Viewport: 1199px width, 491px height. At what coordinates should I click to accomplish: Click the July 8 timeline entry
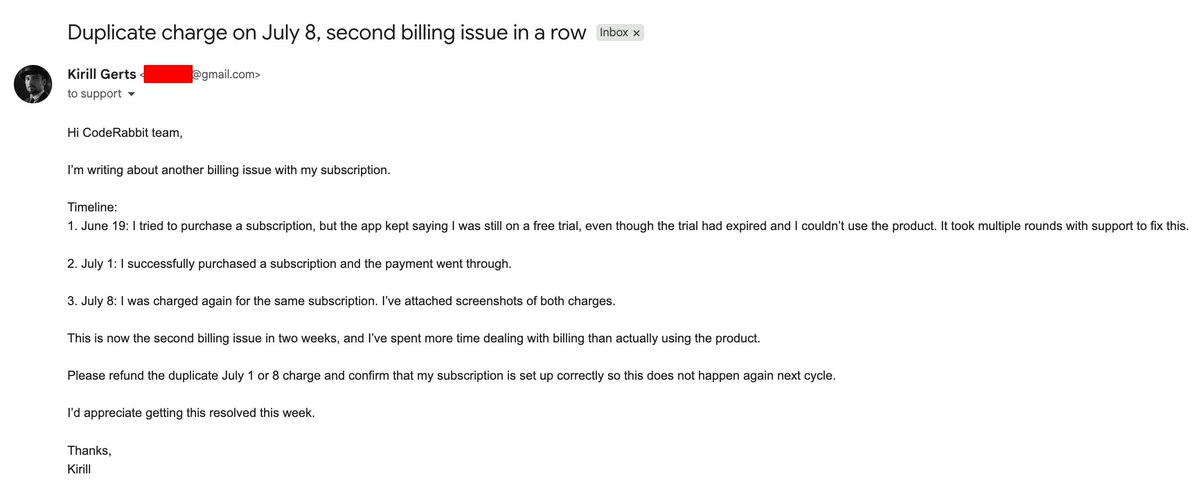pos(341,301)
